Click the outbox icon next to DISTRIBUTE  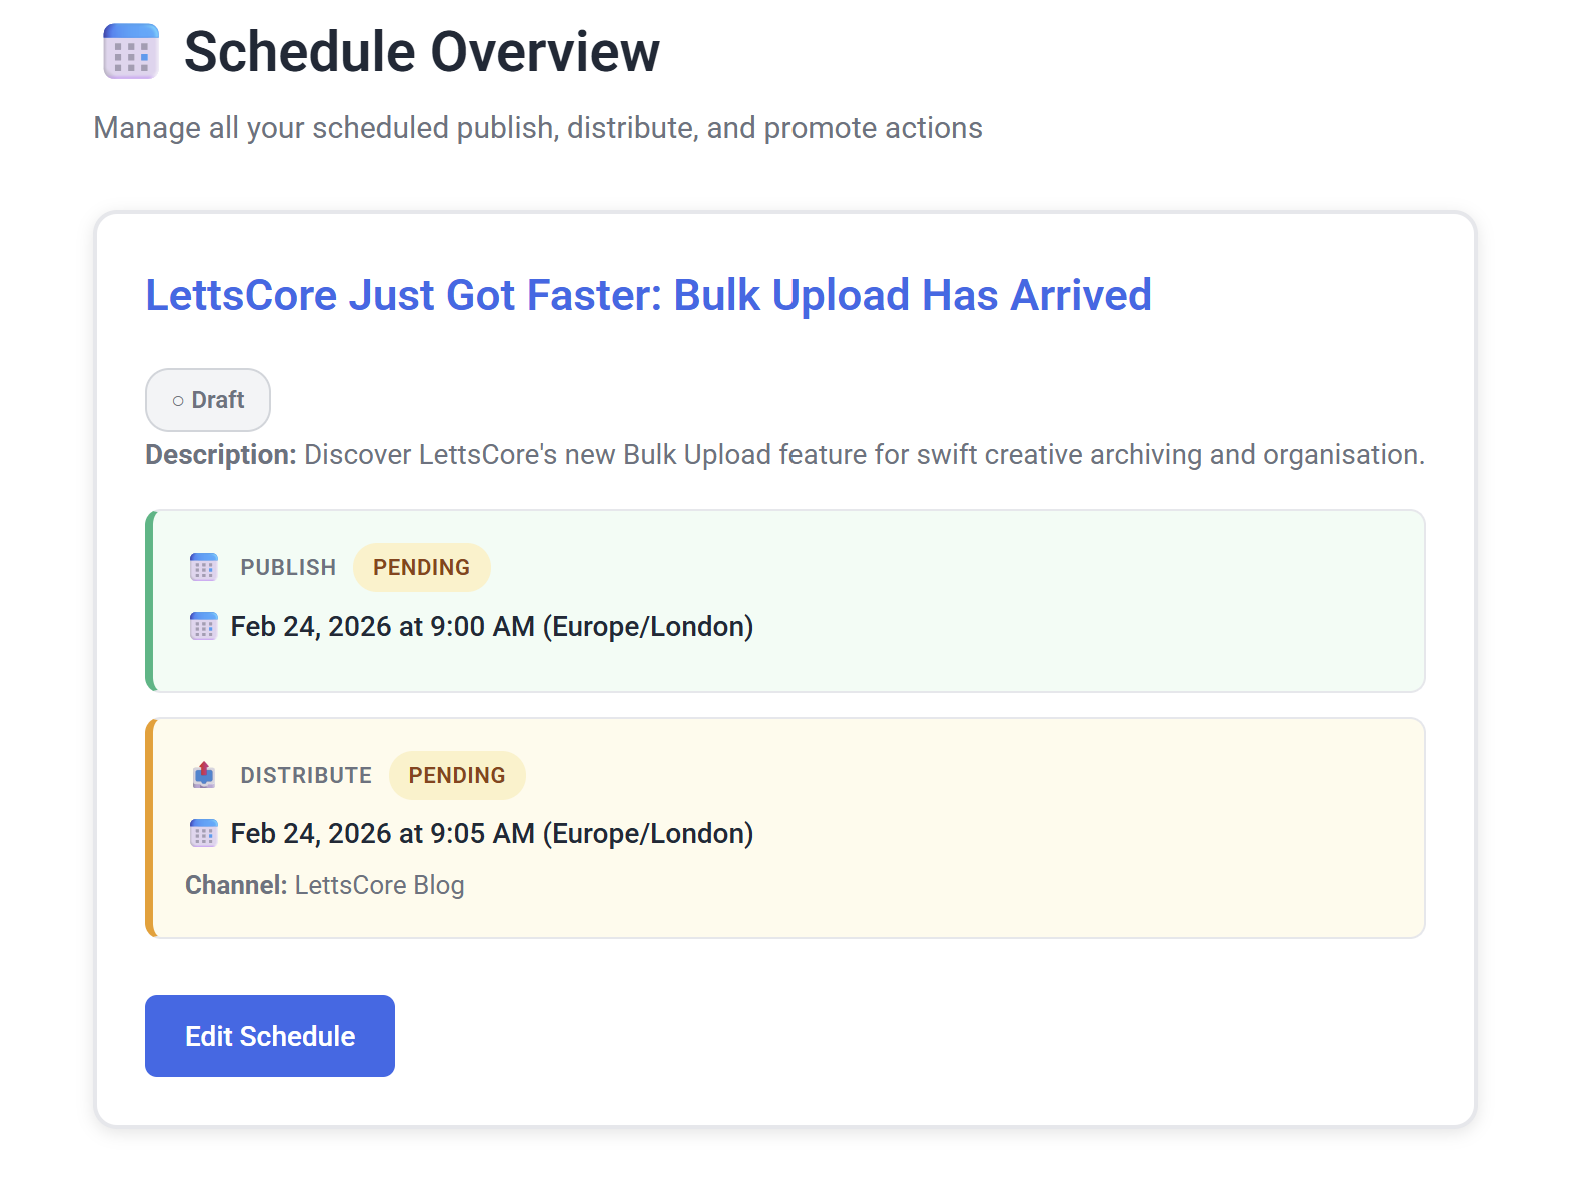(204, 775)
